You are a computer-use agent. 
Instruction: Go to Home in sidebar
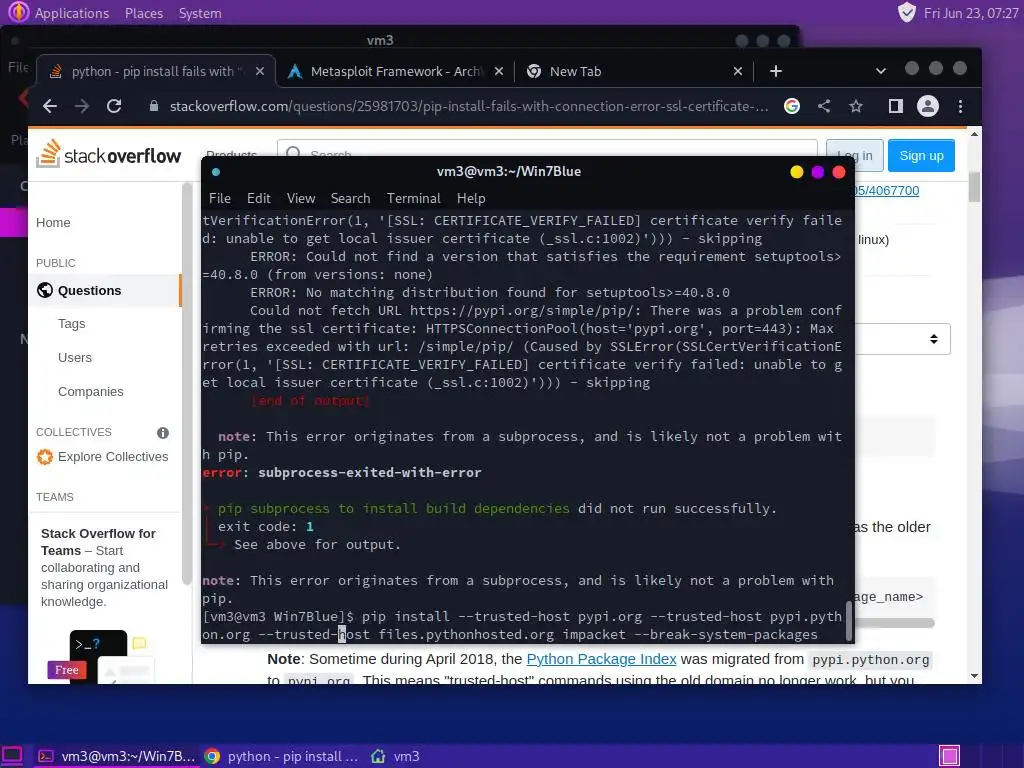click(53, 223)
